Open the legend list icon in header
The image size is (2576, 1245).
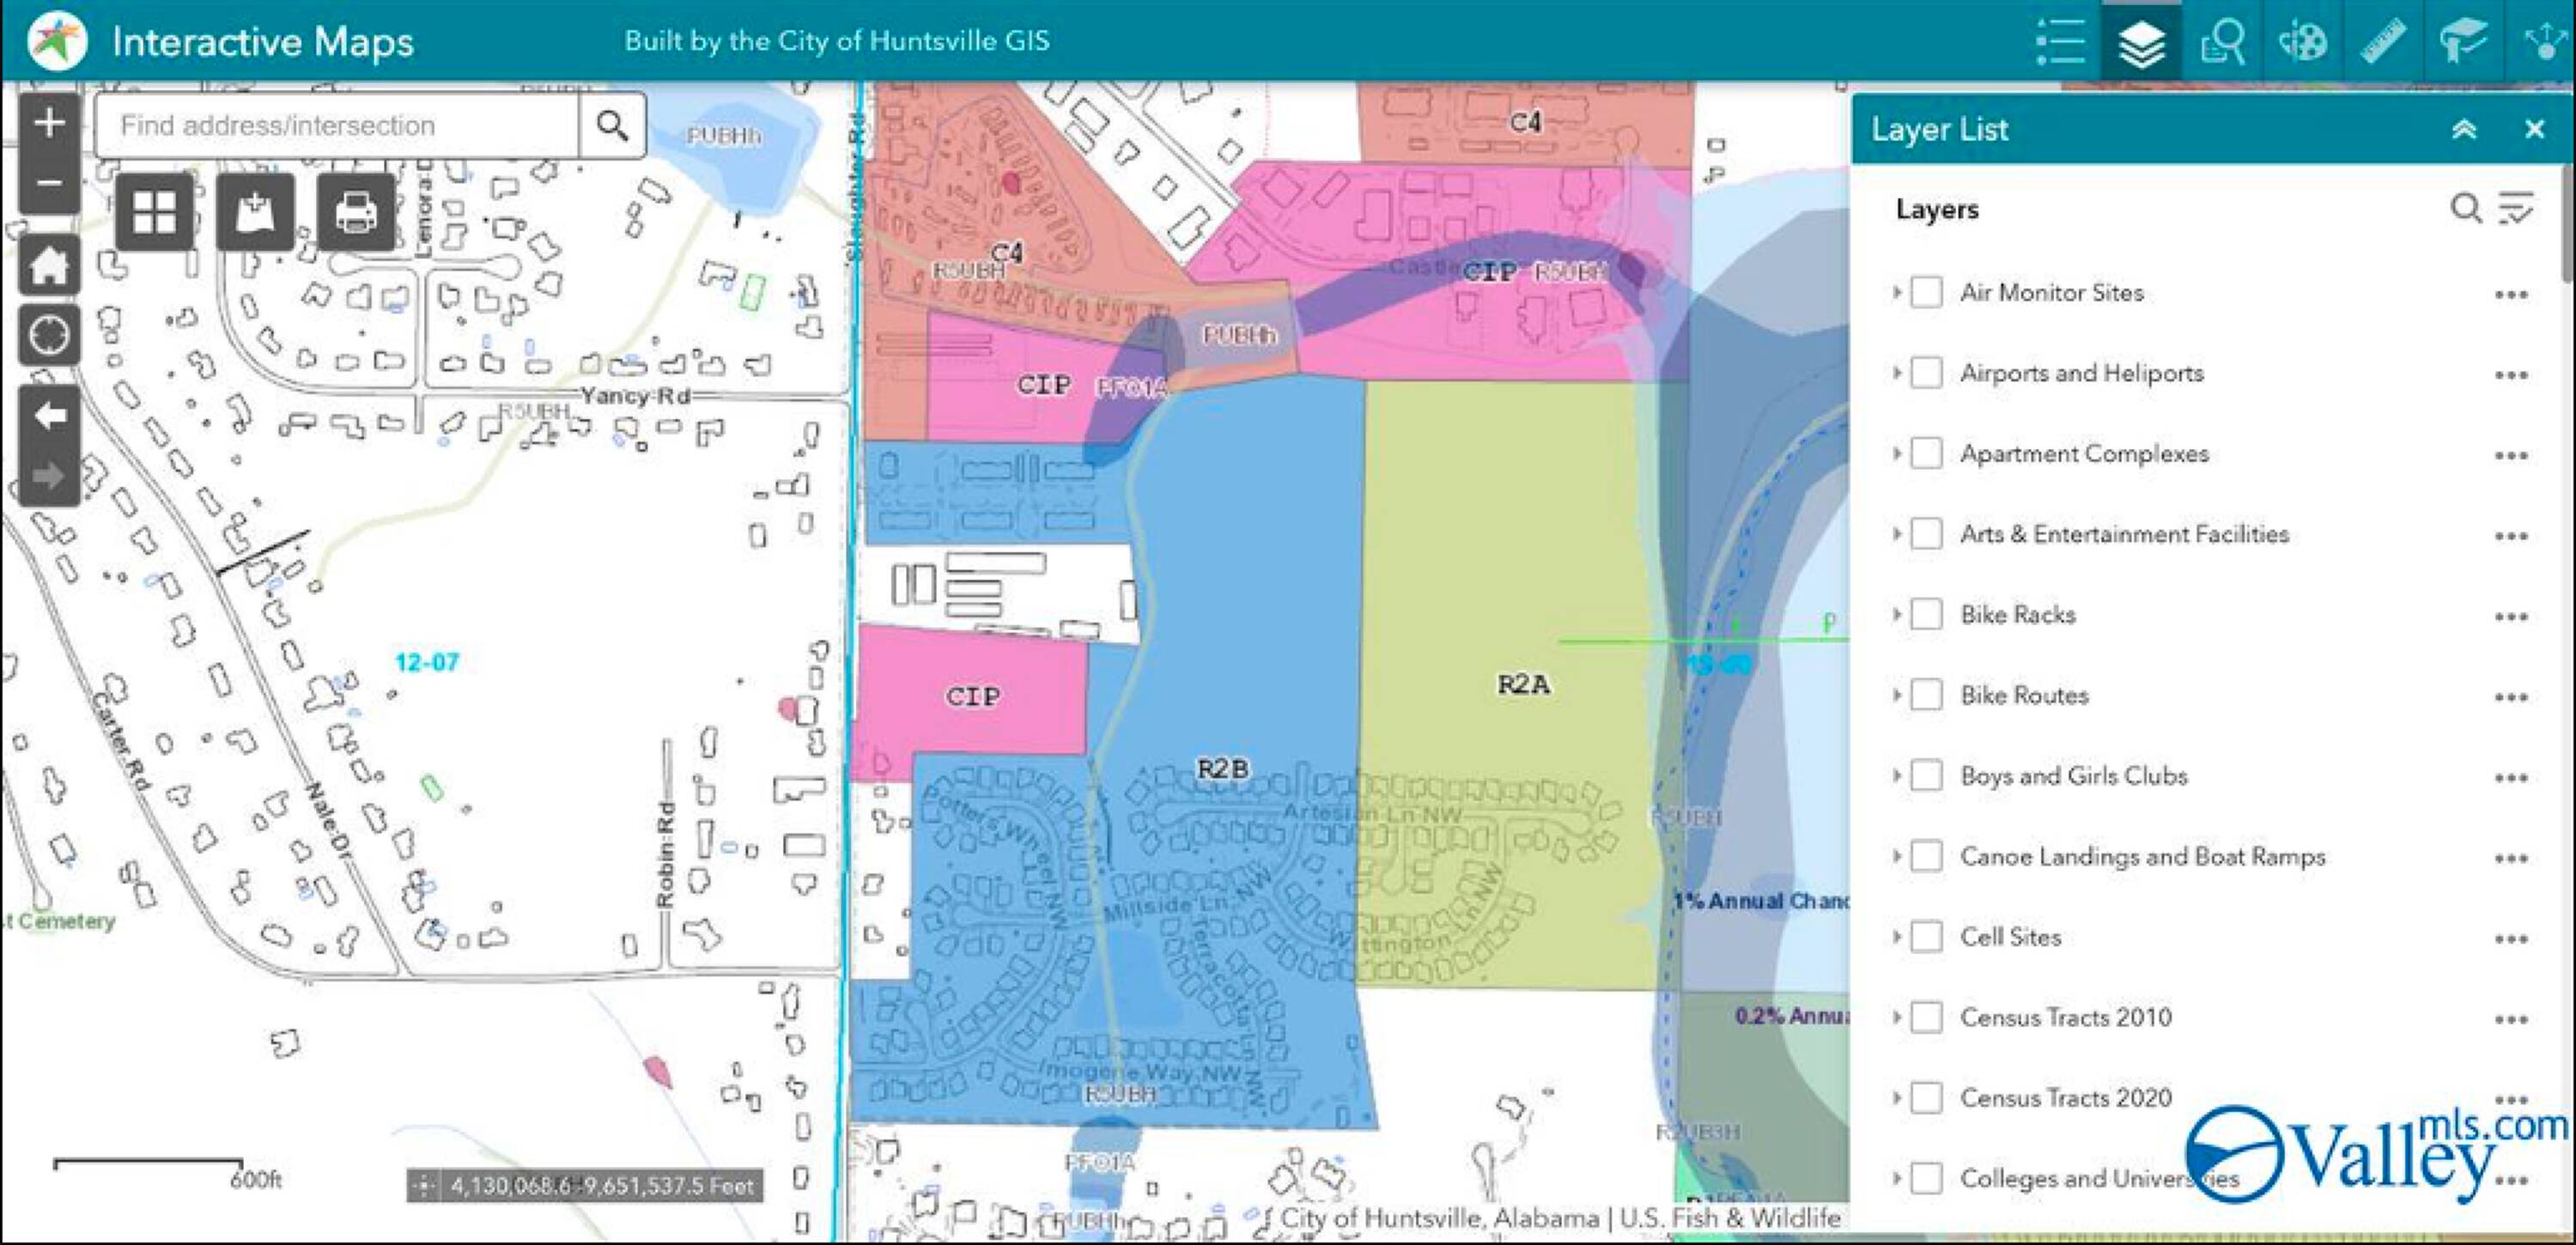click(x=2061, y=42)
